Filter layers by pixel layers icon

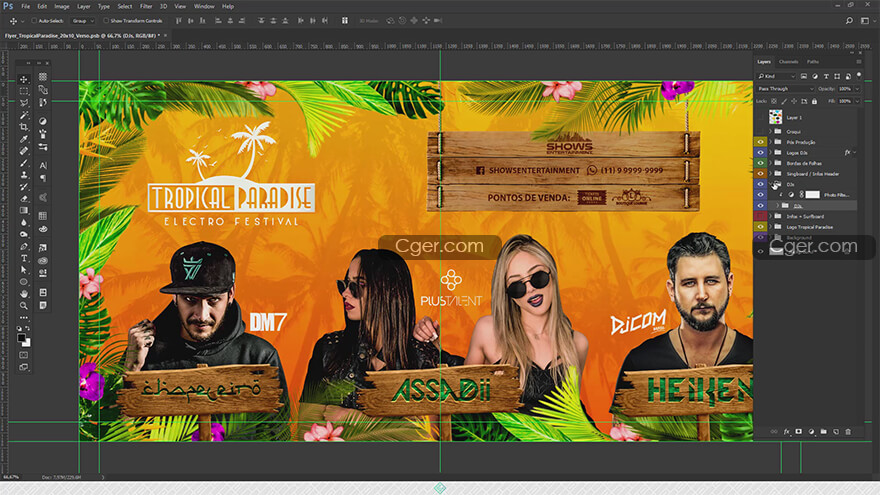point(804,76)
